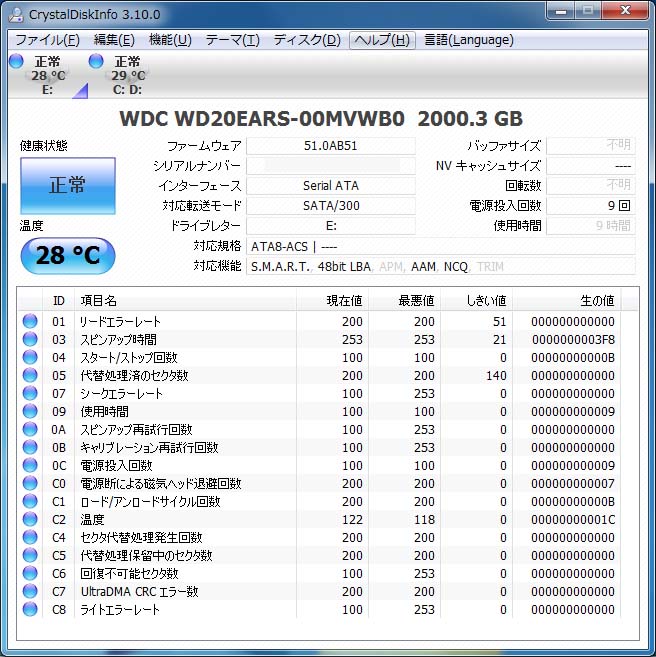Select the E: drive 28 °C entry
This screenshot has width=656, height=657.
(47, 75)
